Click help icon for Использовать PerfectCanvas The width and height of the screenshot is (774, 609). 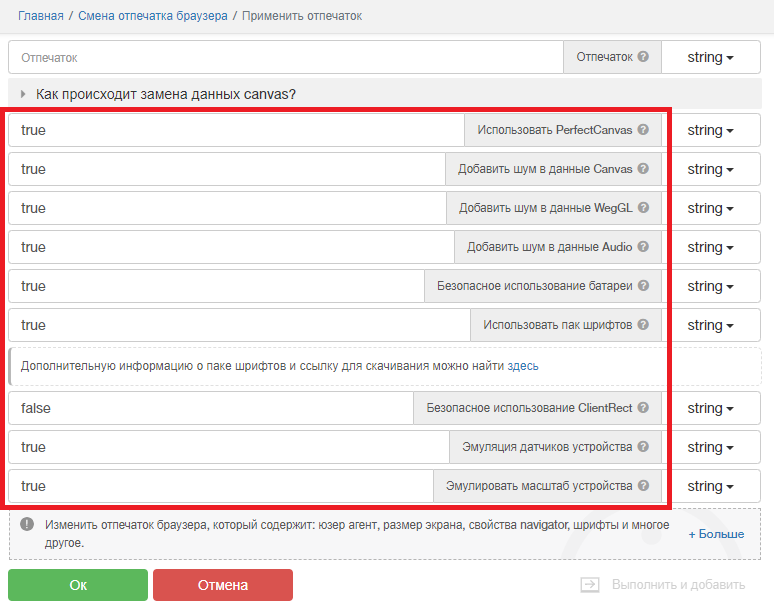tap(643, 130)
